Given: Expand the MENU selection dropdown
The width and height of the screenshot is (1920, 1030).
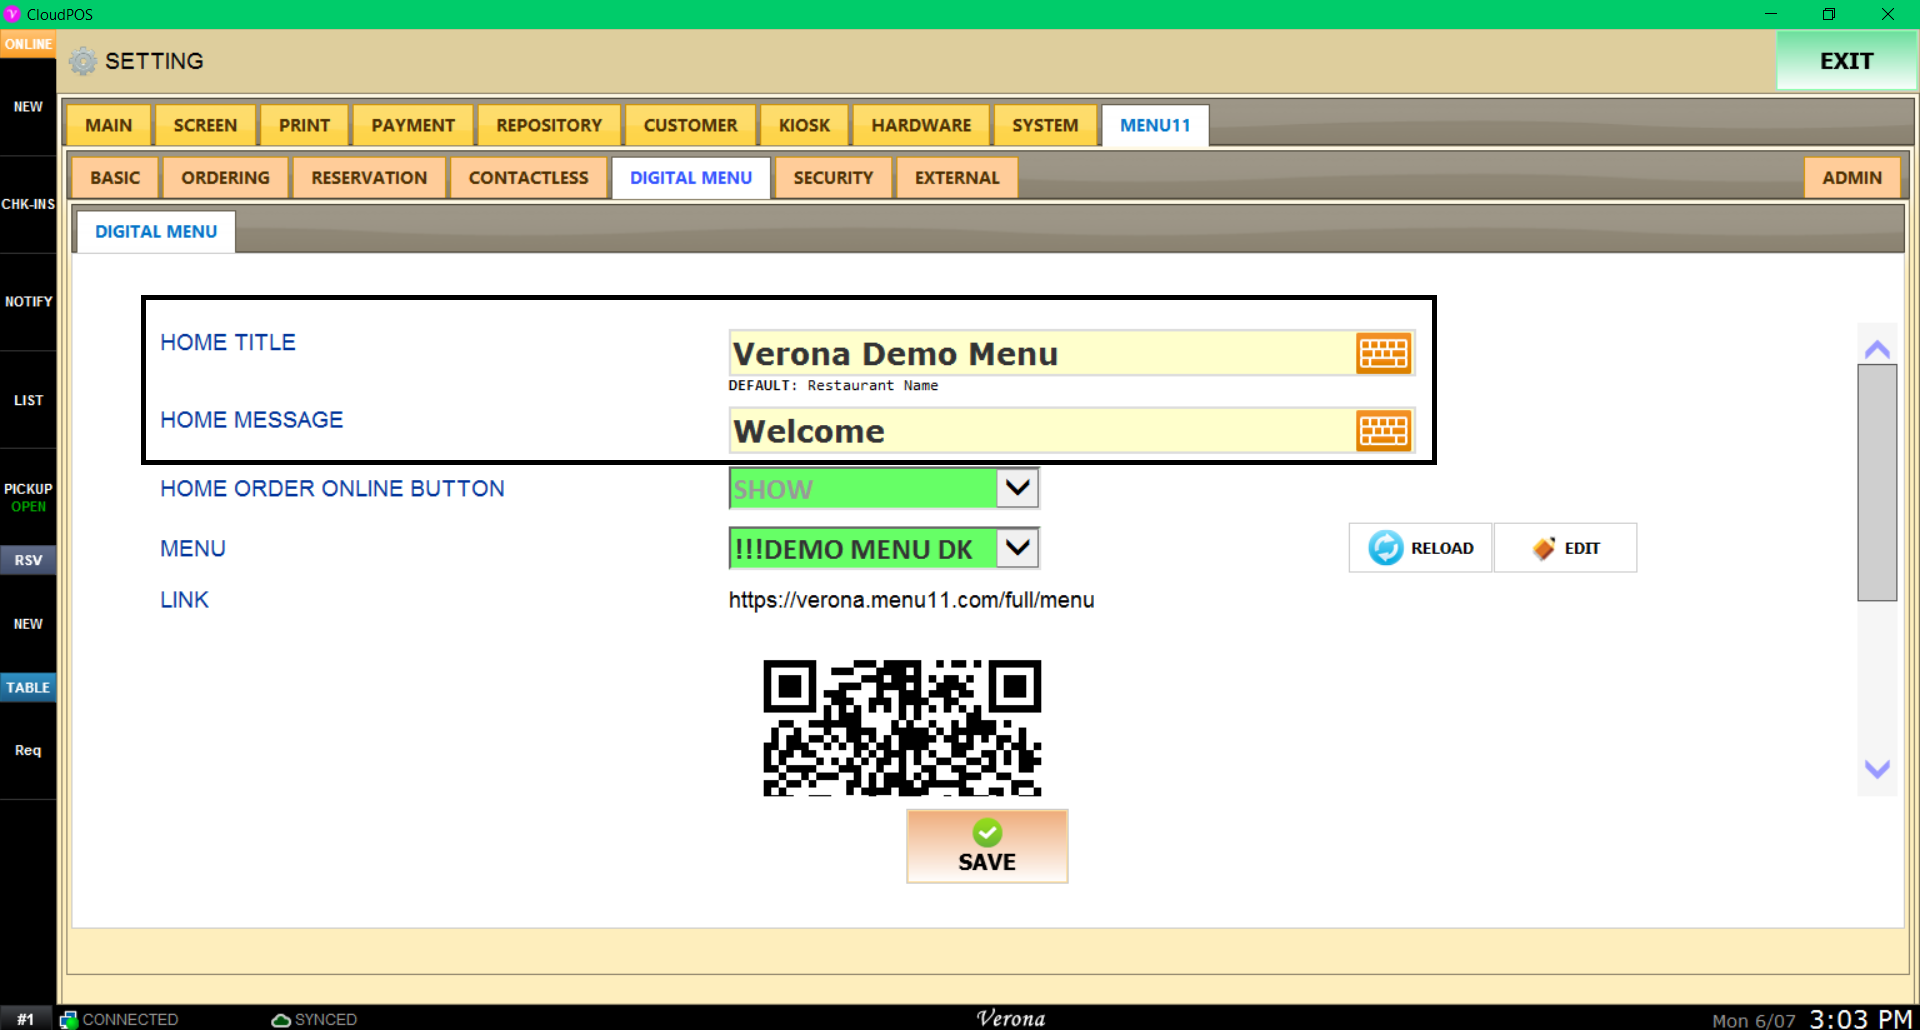Looking at the screenshot, I should 1017,548.
